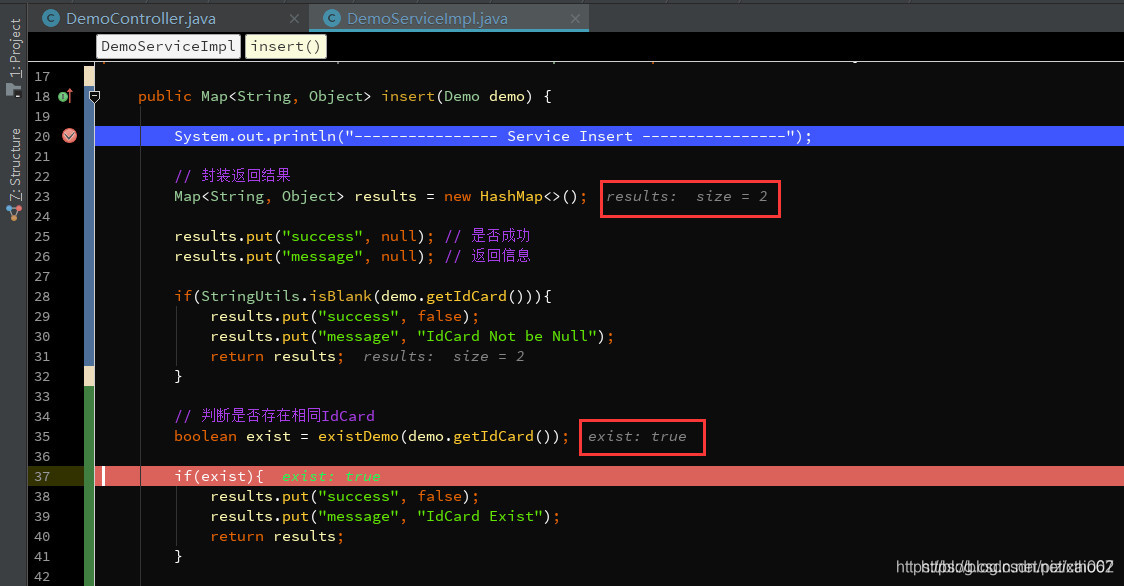Collapse the insert method fold marker
Viewport: 1124px width, 586px height.
pos(94,96)
